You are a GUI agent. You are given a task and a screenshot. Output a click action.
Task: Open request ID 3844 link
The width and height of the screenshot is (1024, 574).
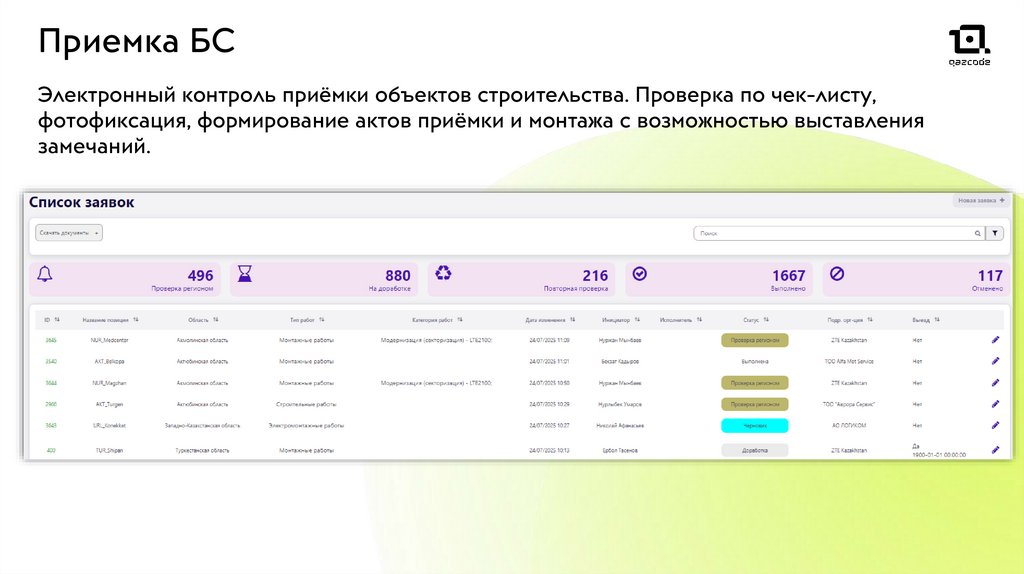pos(51,383)
